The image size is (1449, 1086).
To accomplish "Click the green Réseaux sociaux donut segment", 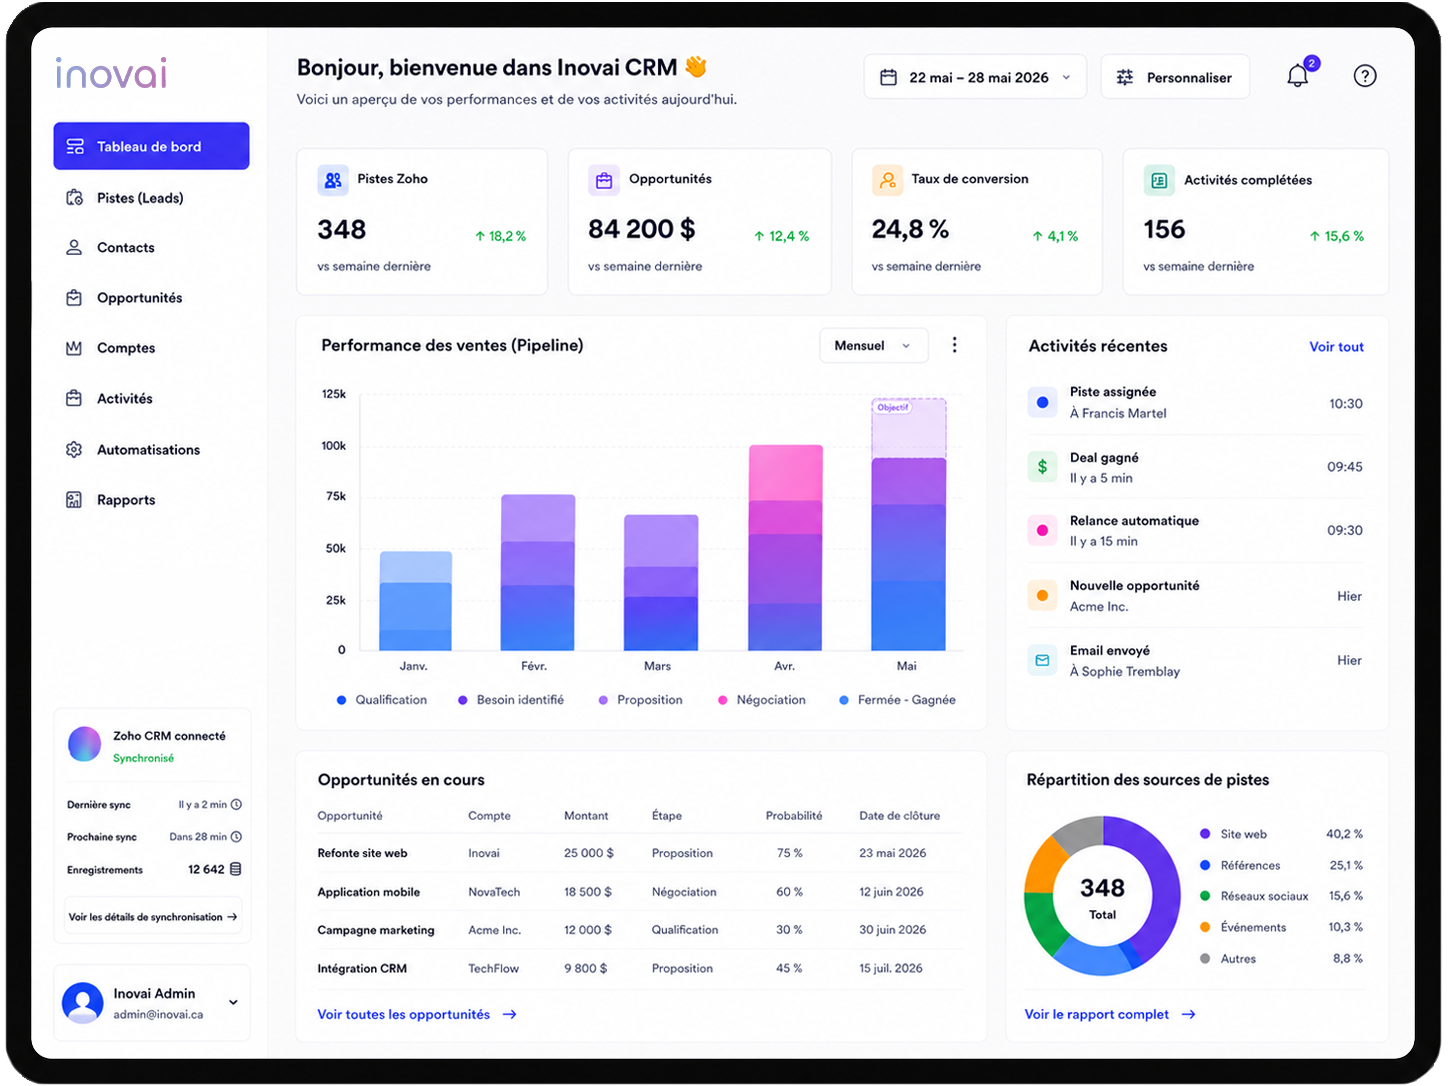I will tap(1043, 920).
